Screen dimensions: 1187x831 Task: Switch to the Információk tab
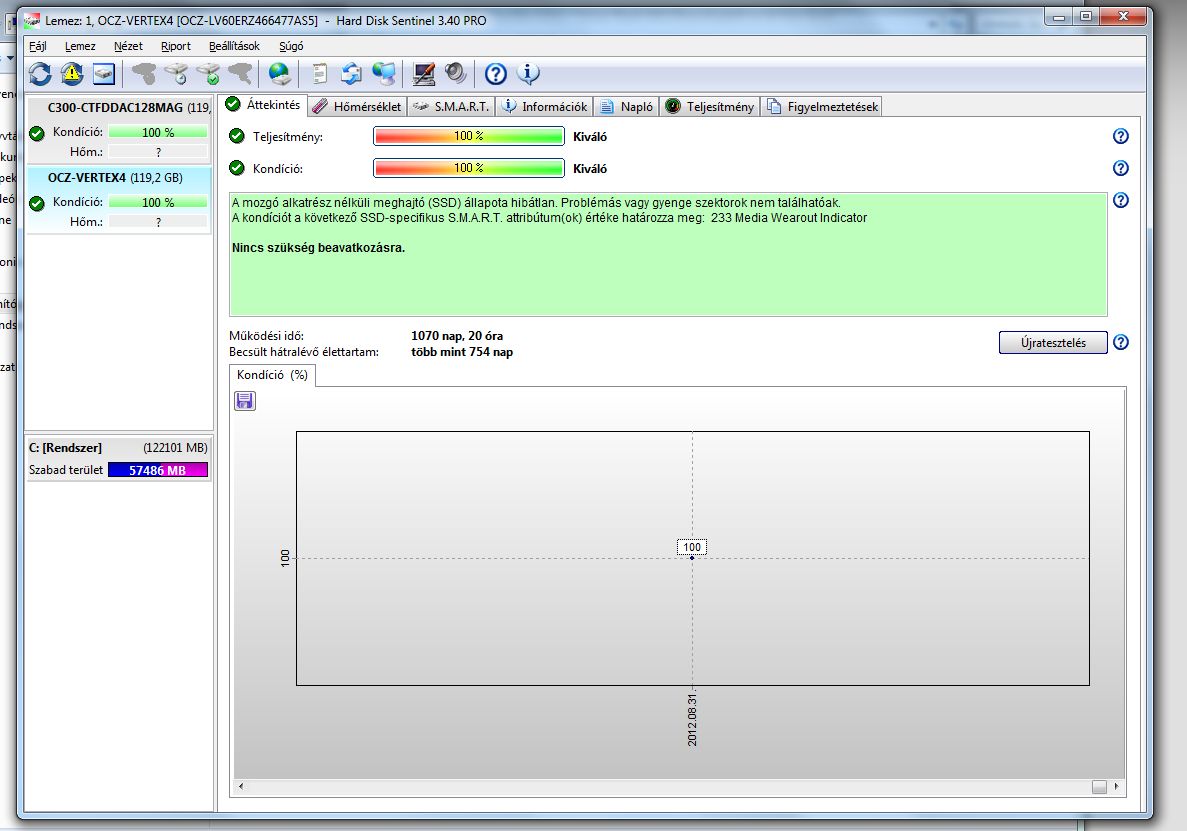(544, 107)
